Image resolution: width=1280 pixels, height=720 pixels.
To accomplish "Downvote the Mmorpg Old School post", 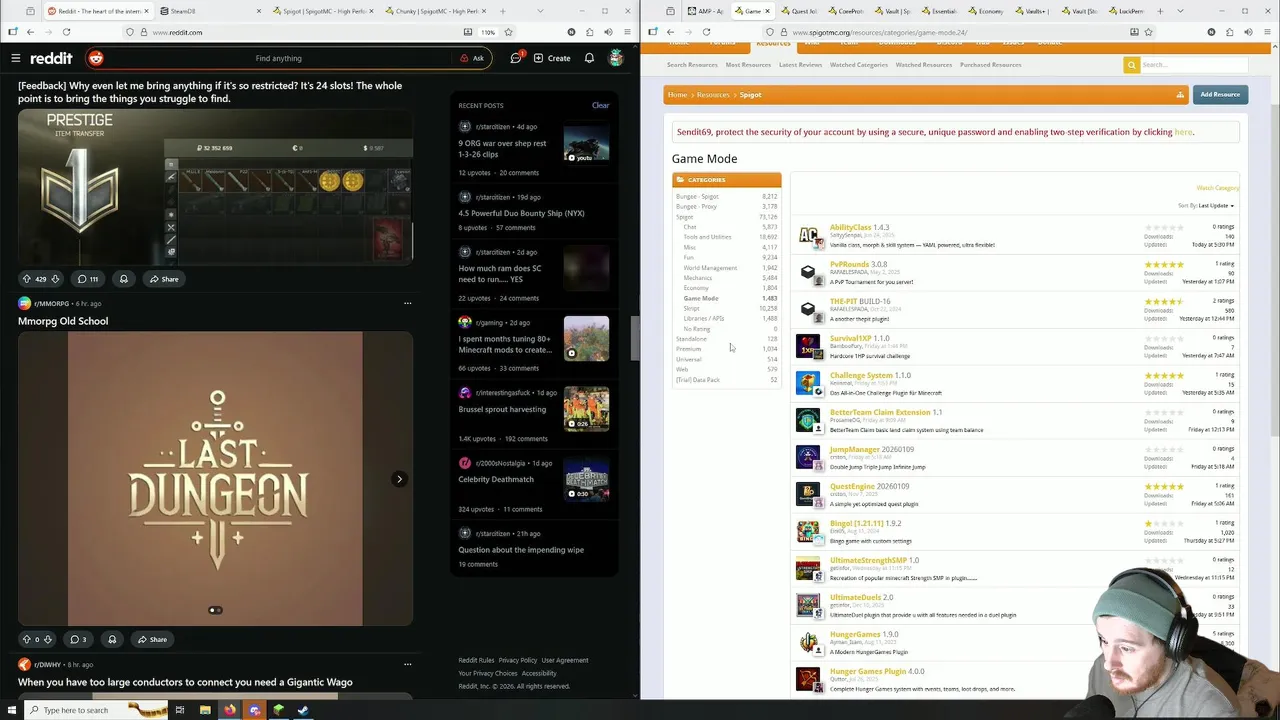I will [47, 639].
